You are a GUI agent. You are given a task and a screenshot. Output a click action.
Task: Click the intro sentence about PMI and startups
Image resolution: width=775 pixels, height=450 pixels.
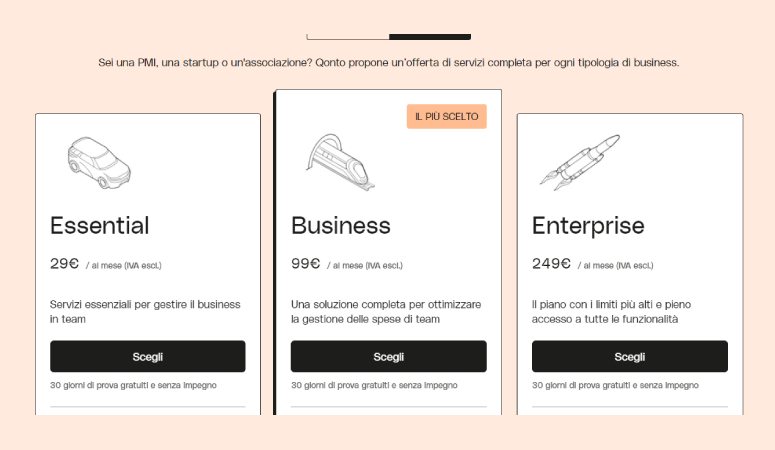point(388,63)
